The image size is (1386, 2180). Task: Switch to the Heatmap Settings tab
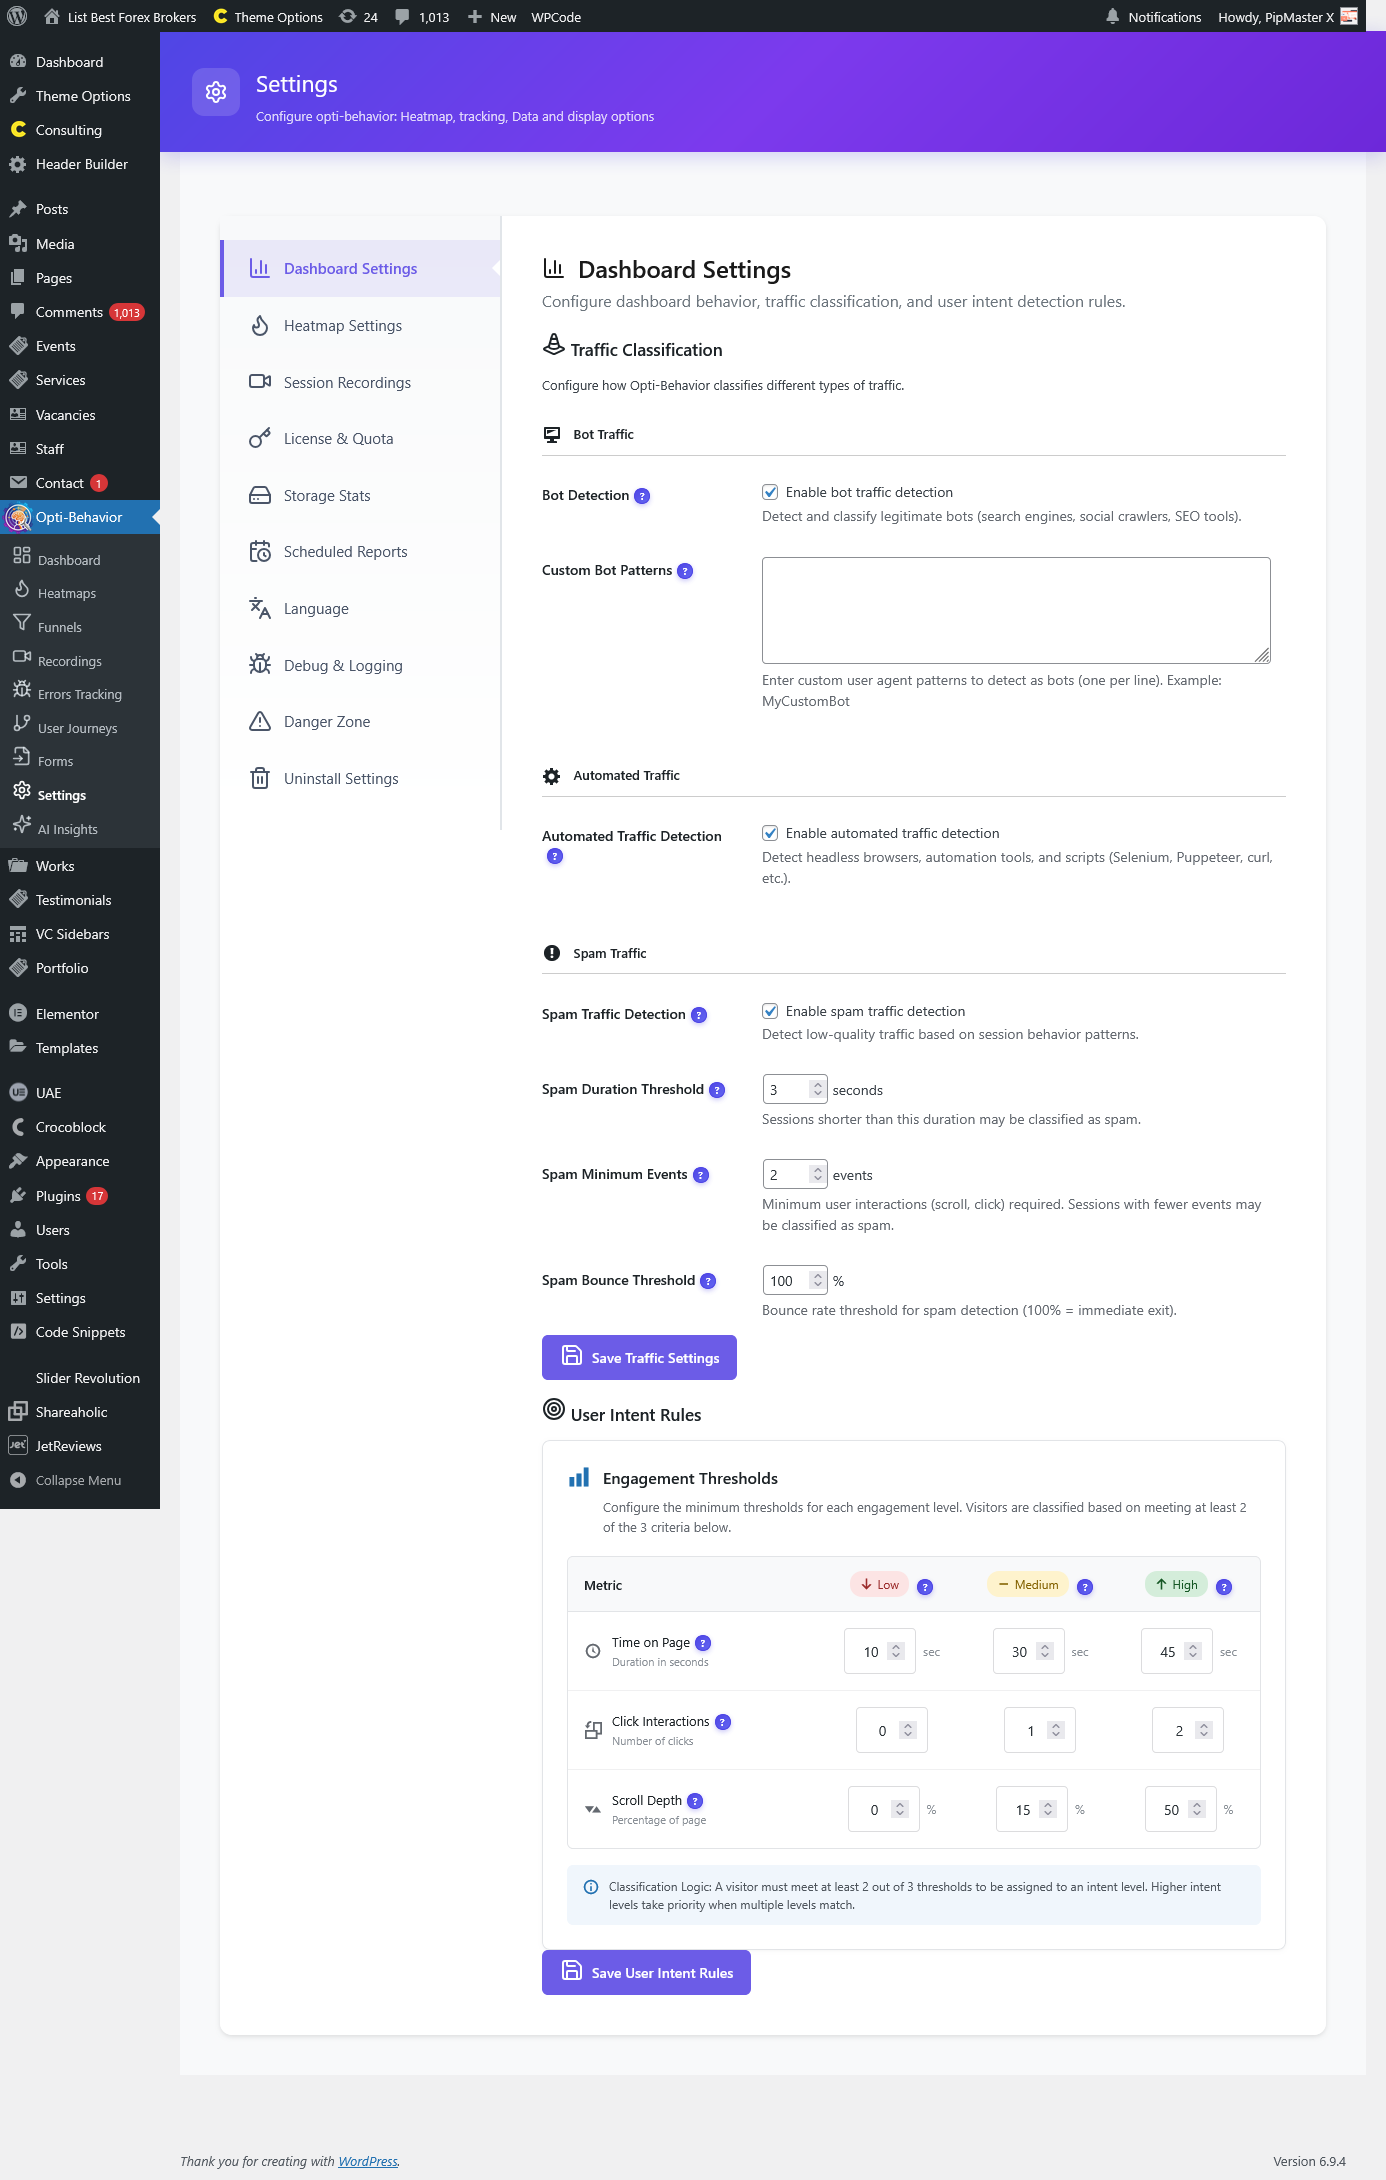(342, 326)
